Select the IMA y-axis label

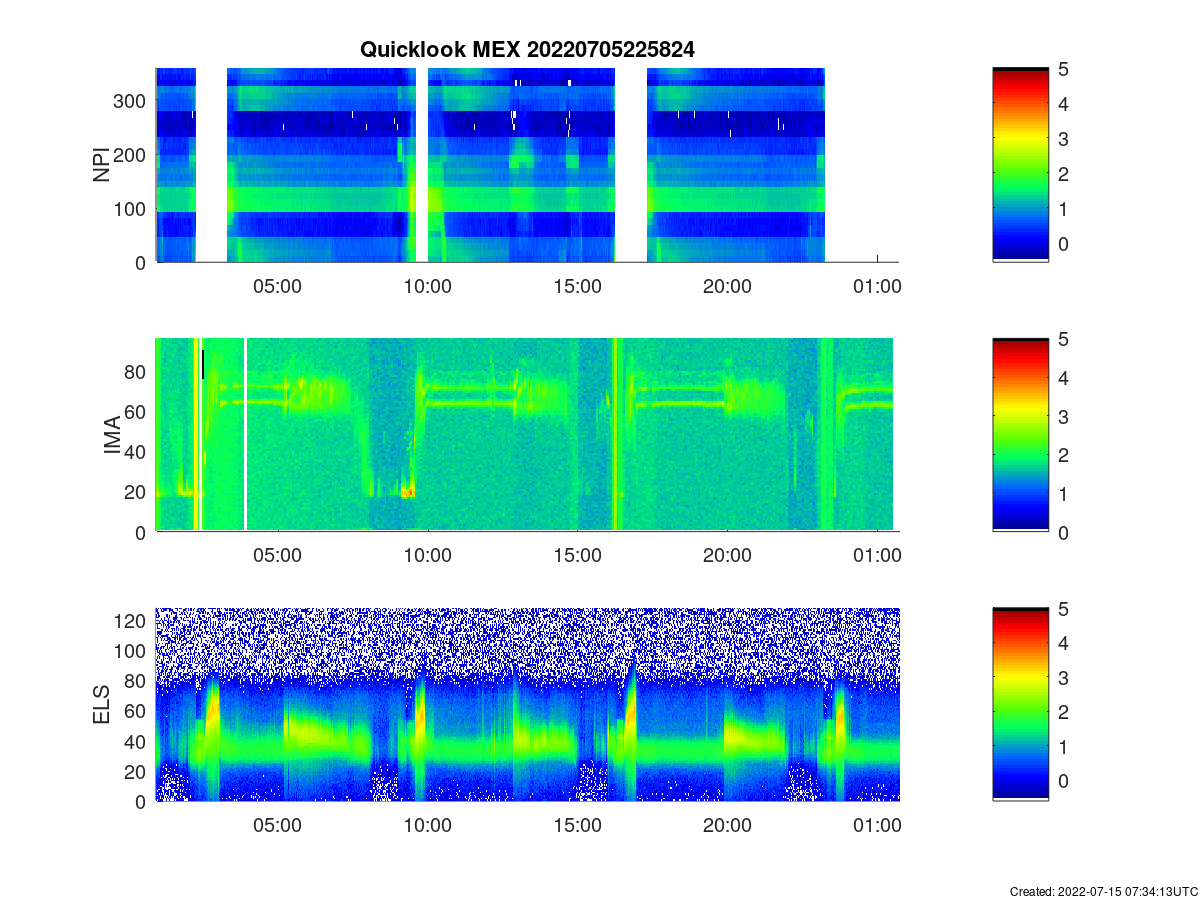point(112,436)
